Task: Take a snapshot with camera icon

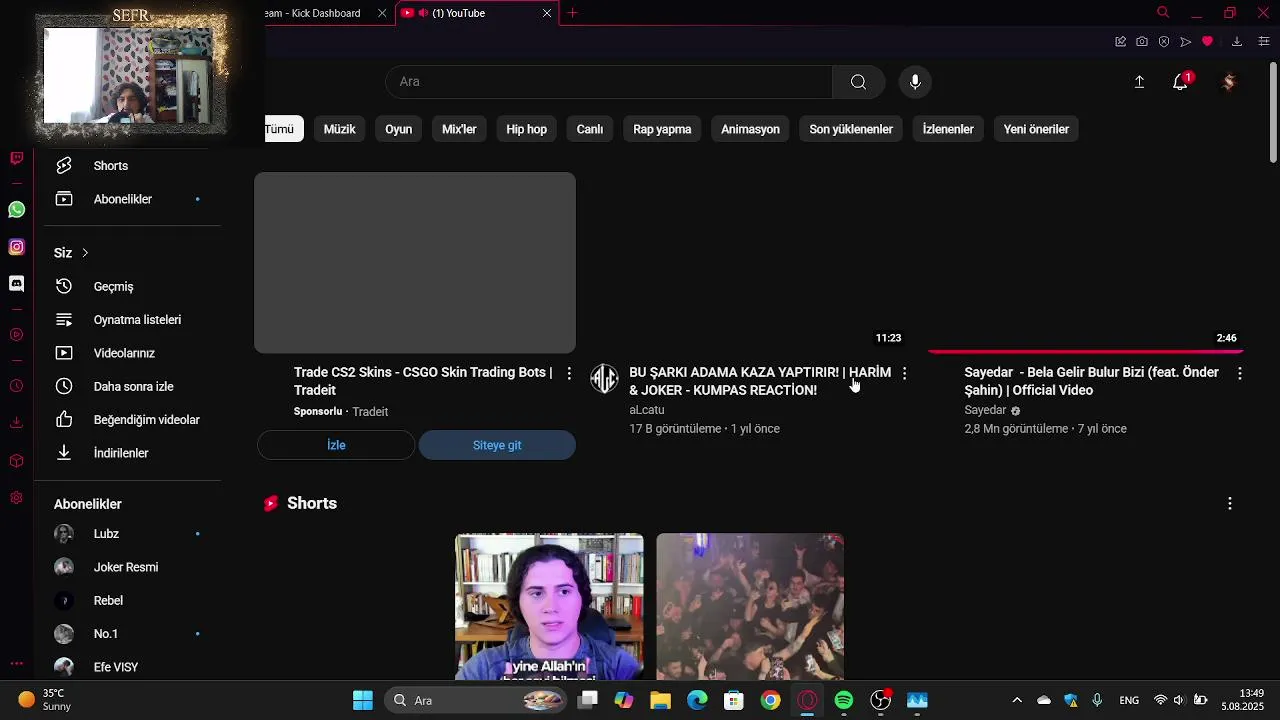Action: click(x=1142, y=41)
